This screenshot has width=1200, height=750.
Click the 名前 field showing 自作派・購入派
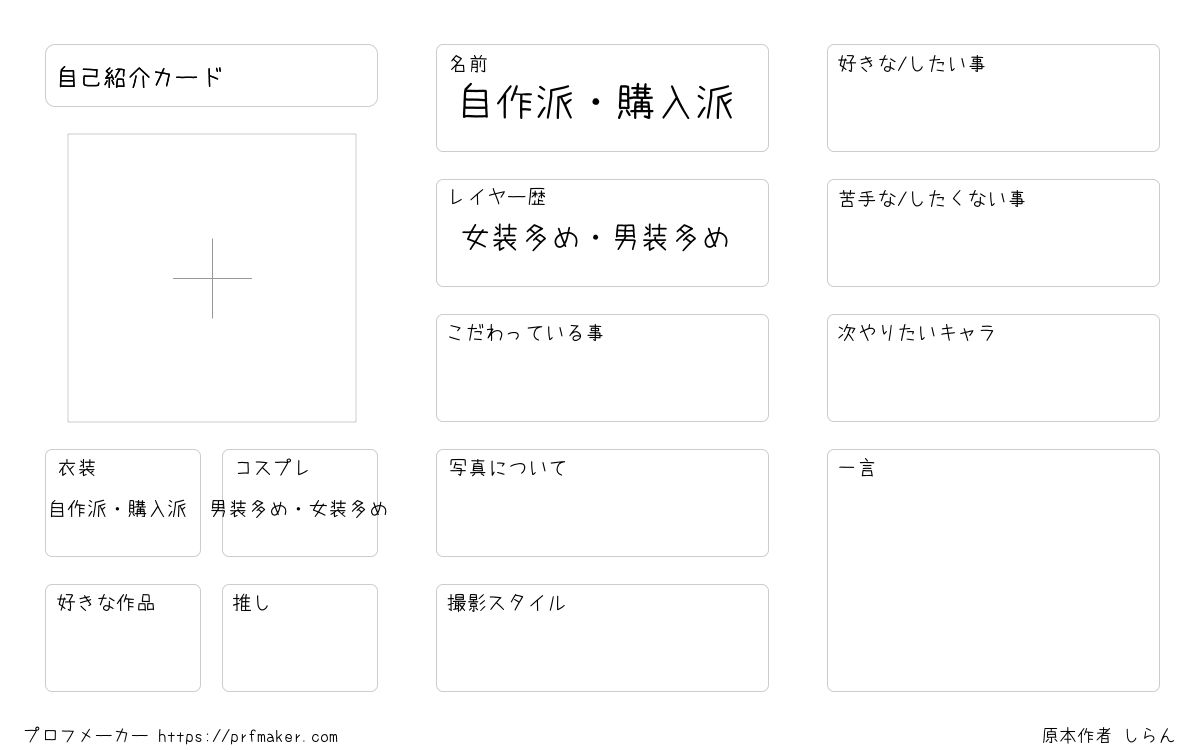tap(602, 98)
